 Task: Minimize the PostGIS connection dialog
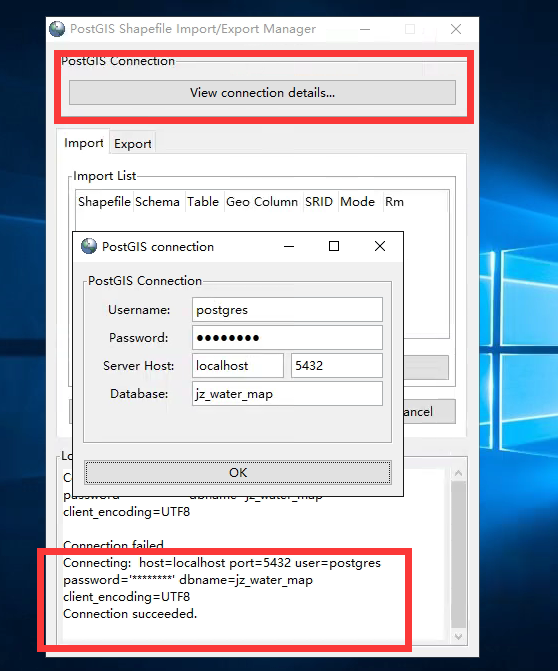(x=289, y=246)
